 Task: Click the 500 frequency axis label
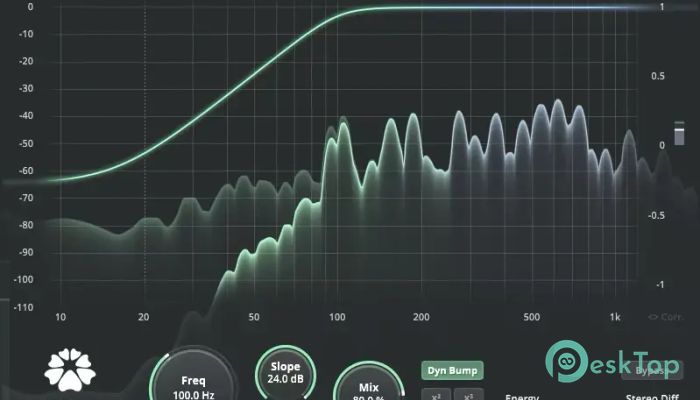[x=531, y=318]
